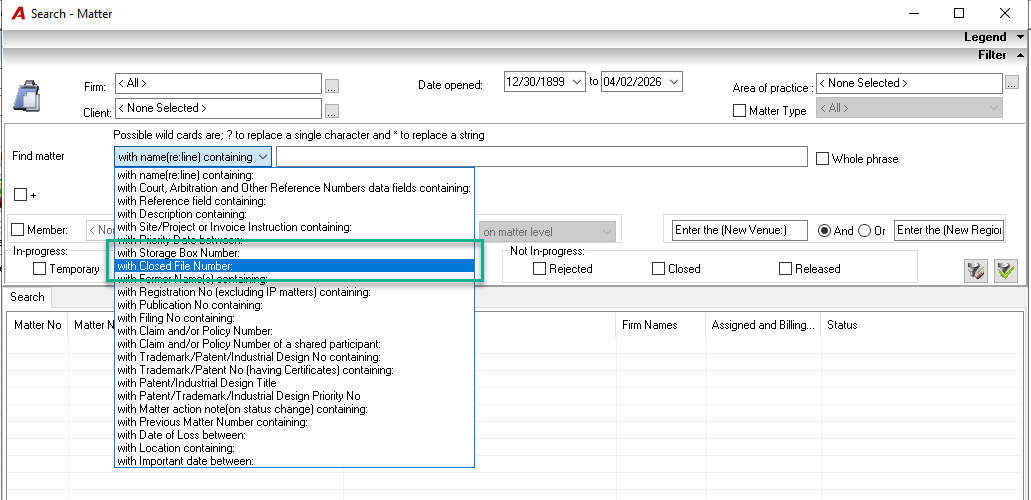Switch to the Search tab
1031x500 pixels.
[28, 297]
